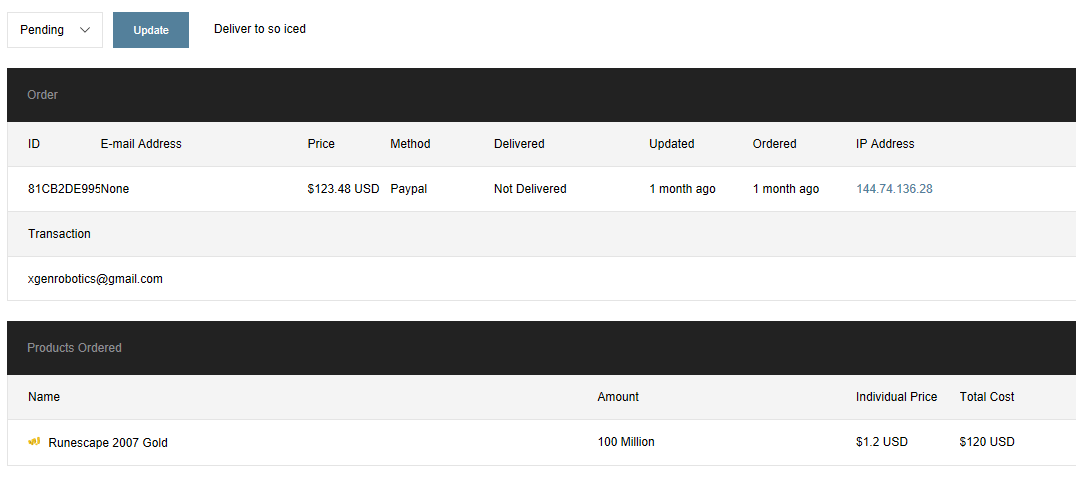
Task: Click the Transaction row label
Action: [x=59, y=234]
